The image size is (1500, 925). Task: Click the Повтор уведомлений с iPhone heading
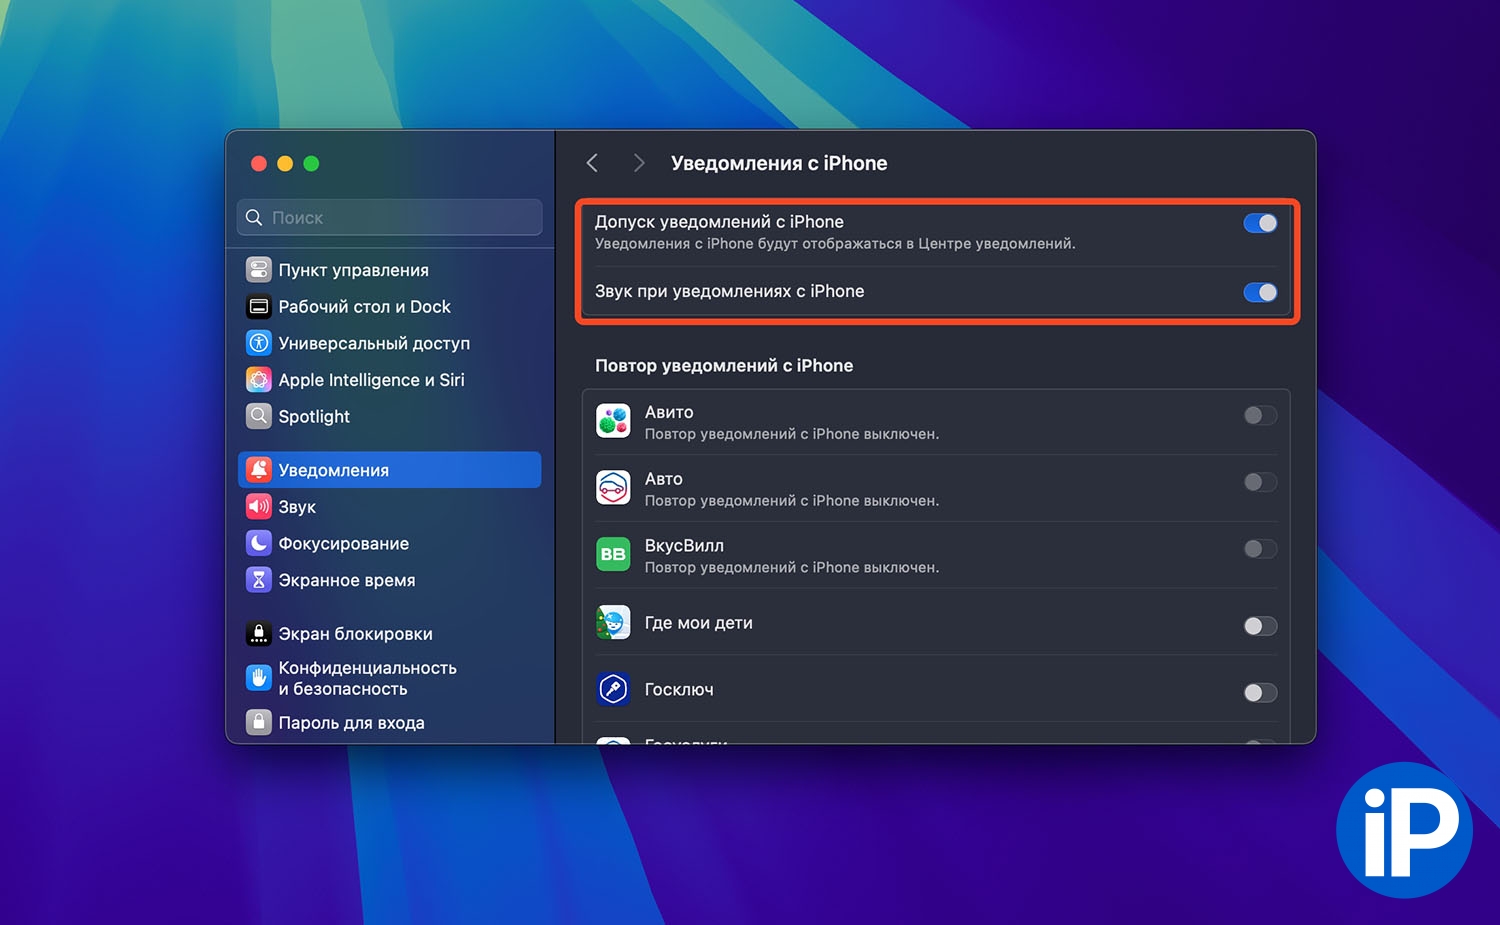[724, 366]
